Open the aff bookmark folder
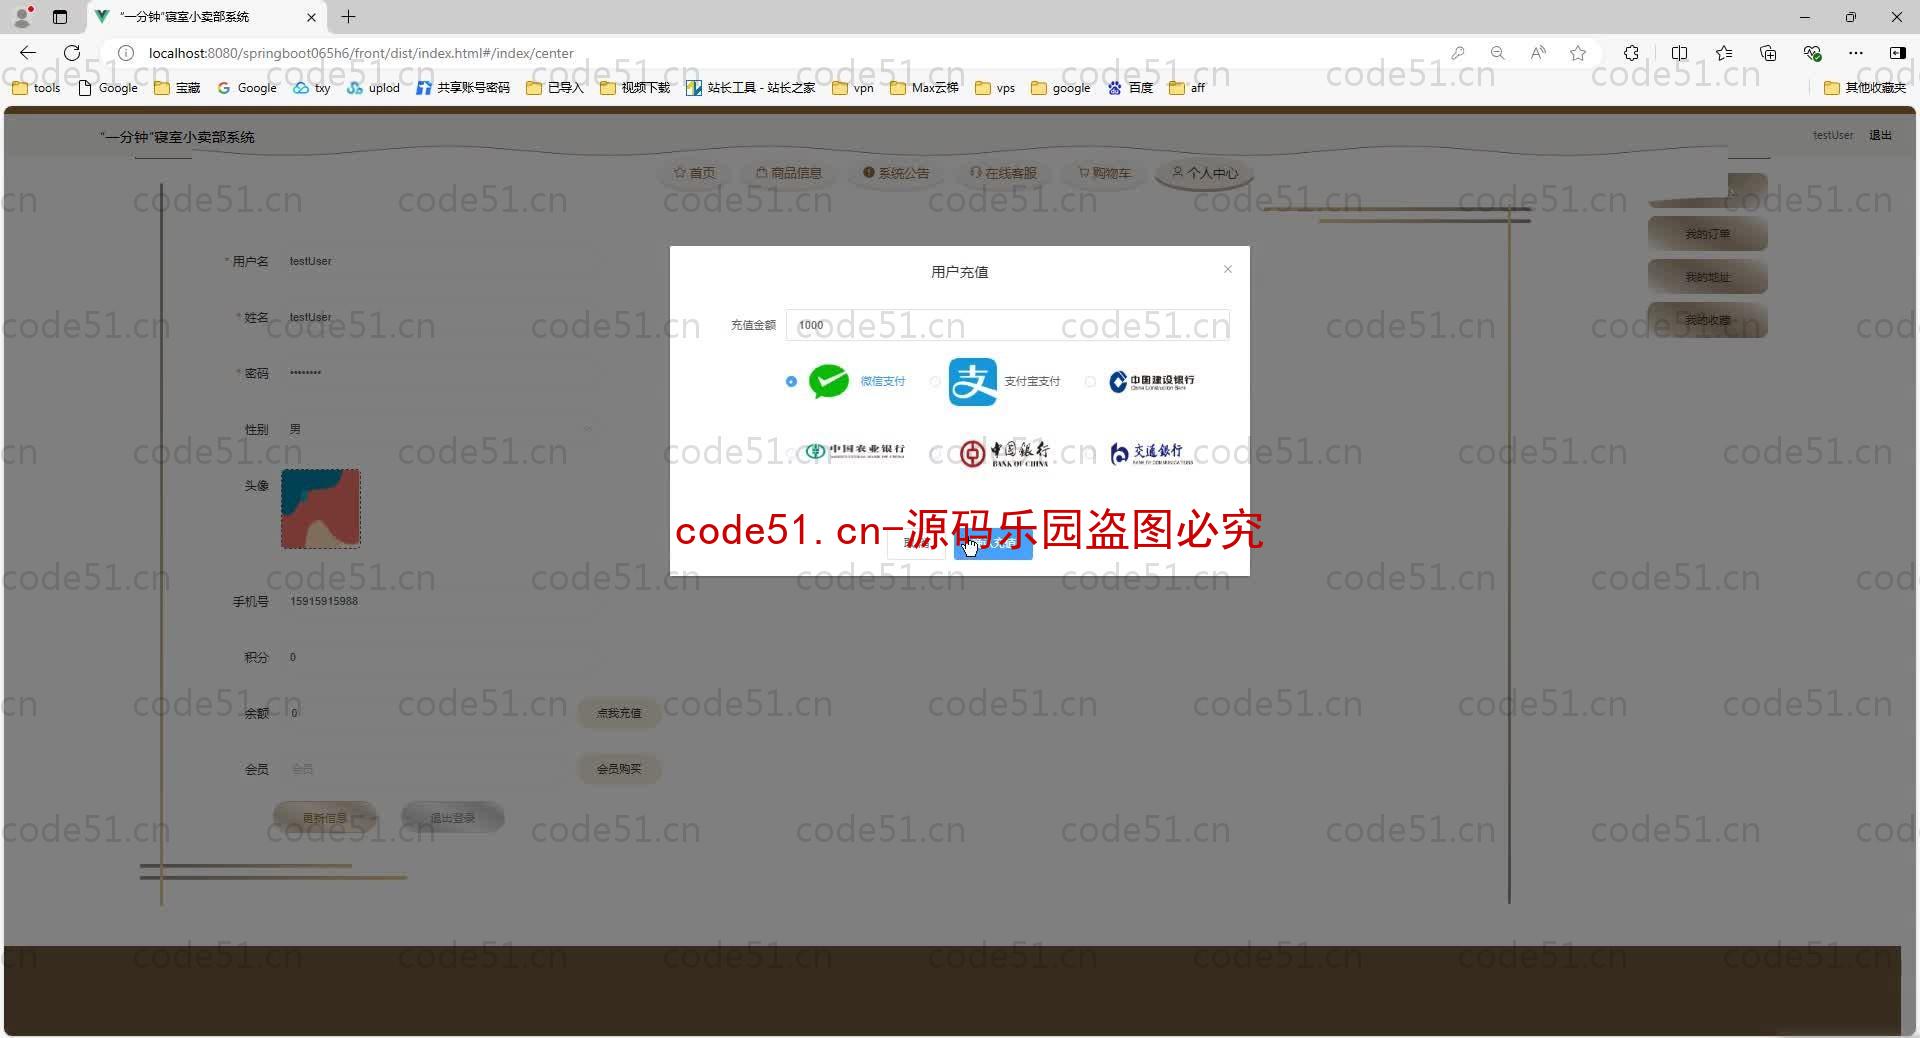1920x1038 pixels. point(1187,88)
